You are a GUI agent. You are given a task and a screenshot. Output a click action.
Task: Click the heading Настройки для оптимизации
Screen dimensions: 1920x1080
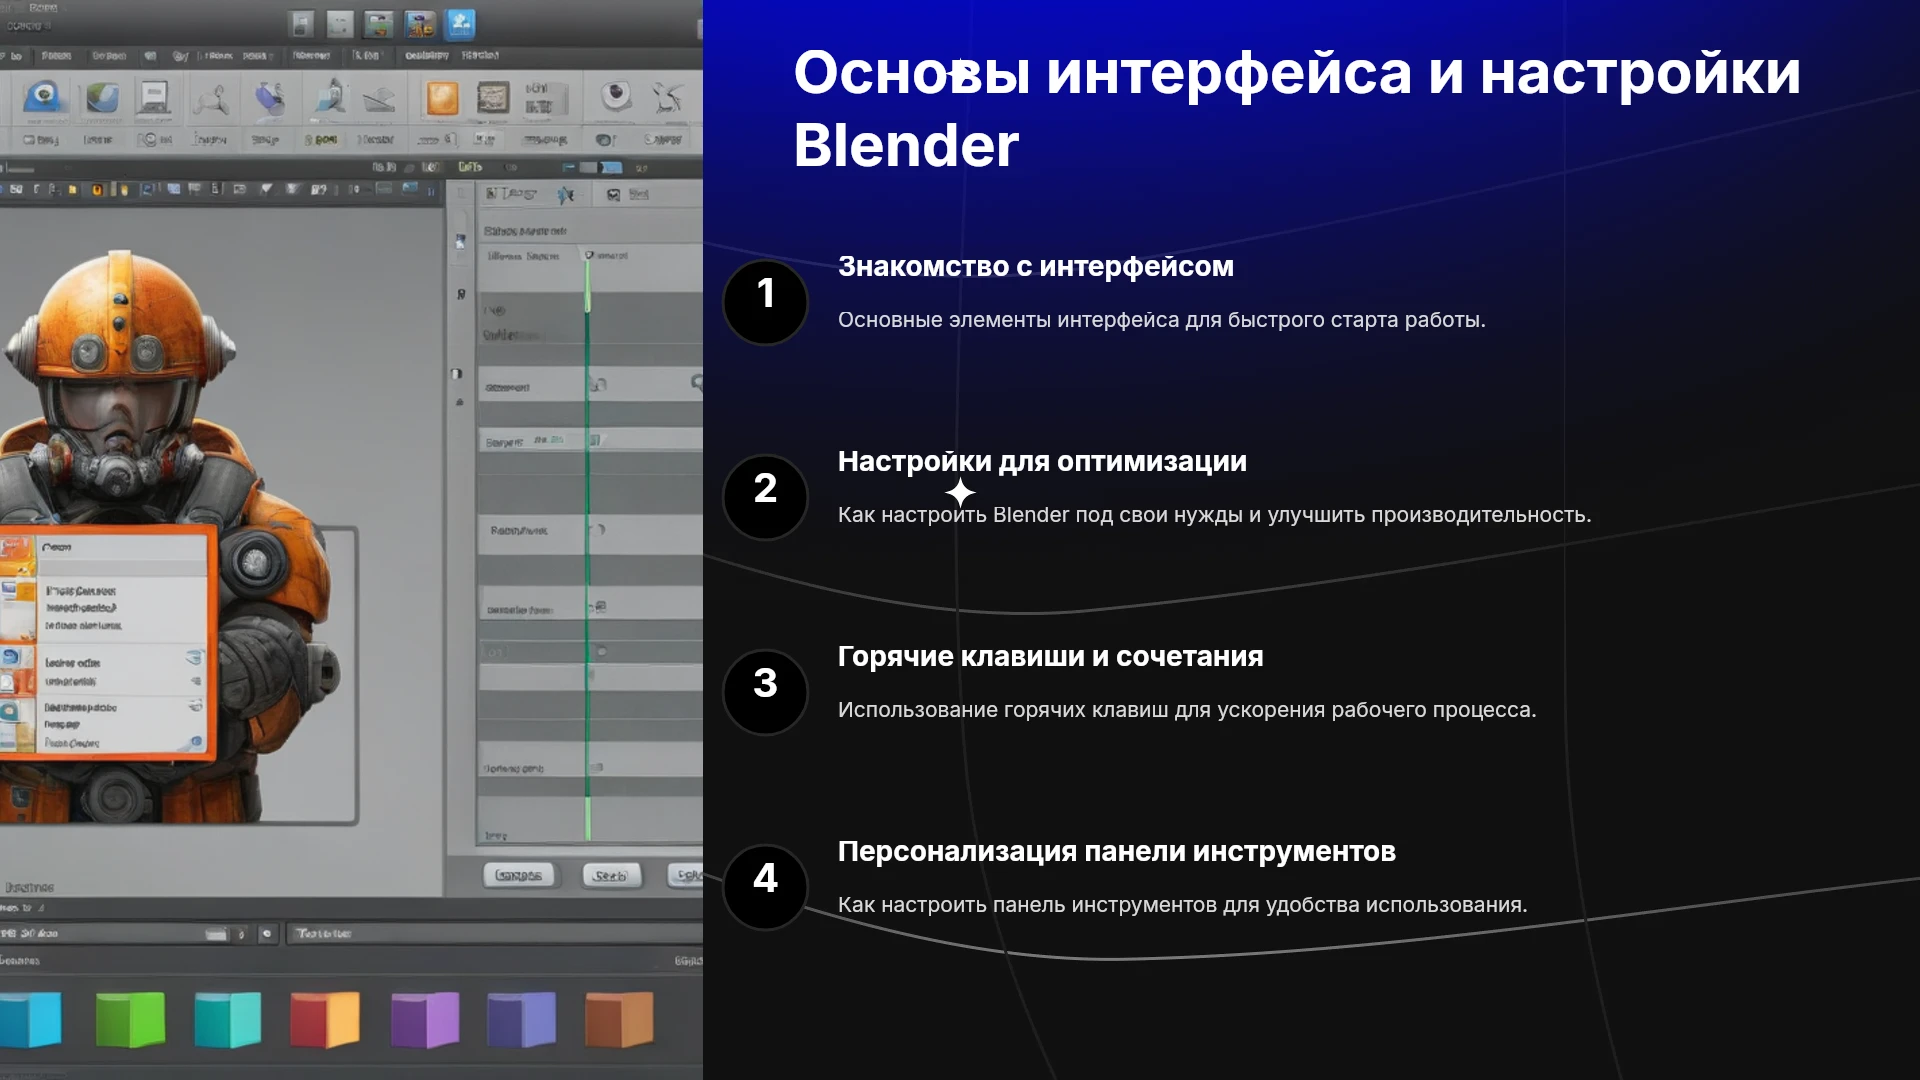(1042, 461)
